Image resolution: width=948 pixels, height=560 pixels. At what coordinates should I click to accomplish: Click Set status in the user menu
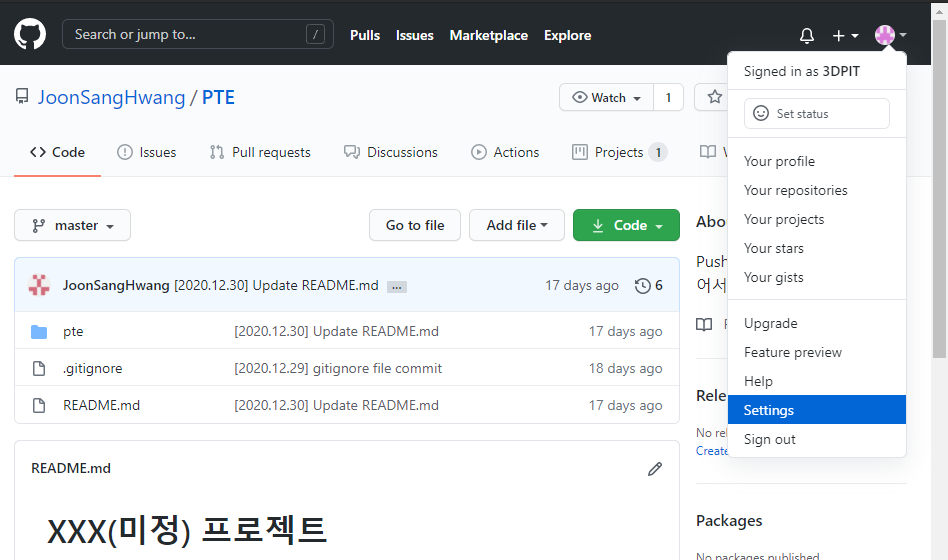pos(817,114)
